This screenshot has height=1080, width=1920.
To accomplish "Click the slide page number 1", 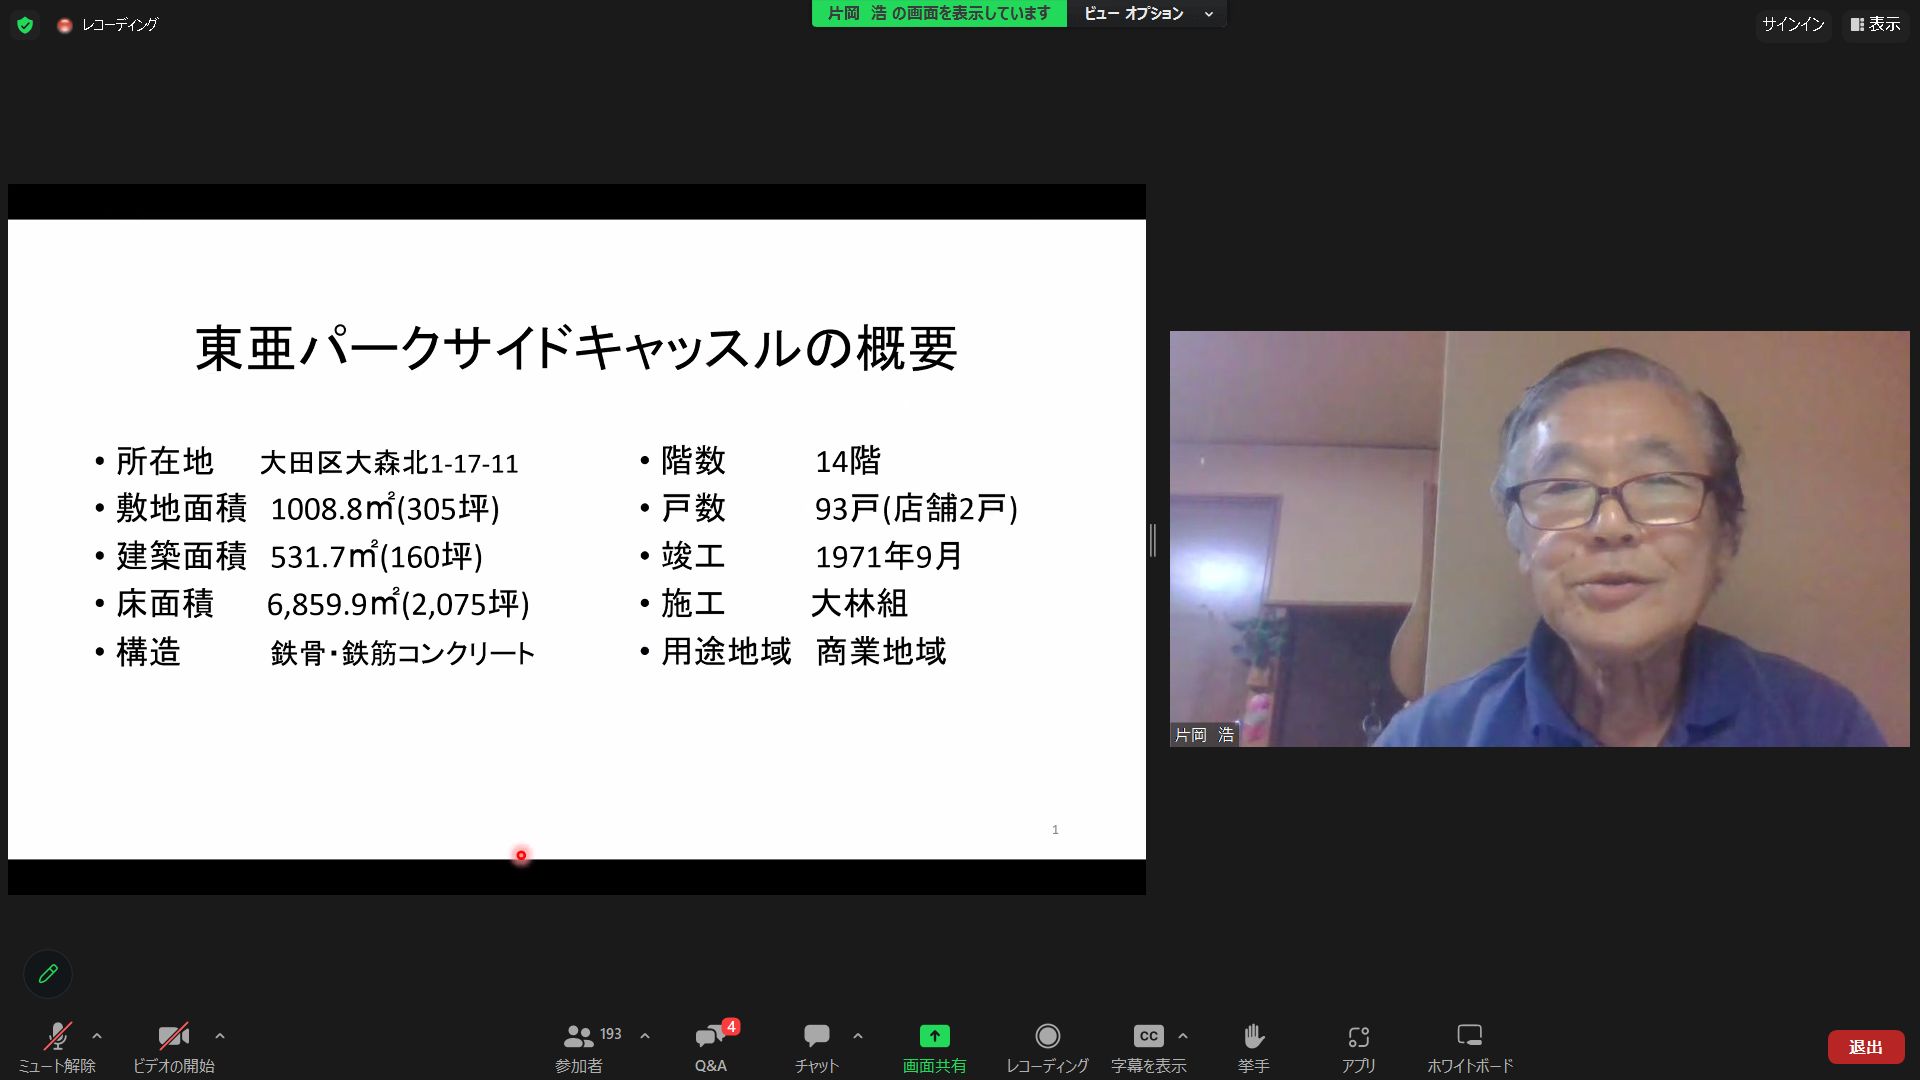I will [x=1055, y=830].
